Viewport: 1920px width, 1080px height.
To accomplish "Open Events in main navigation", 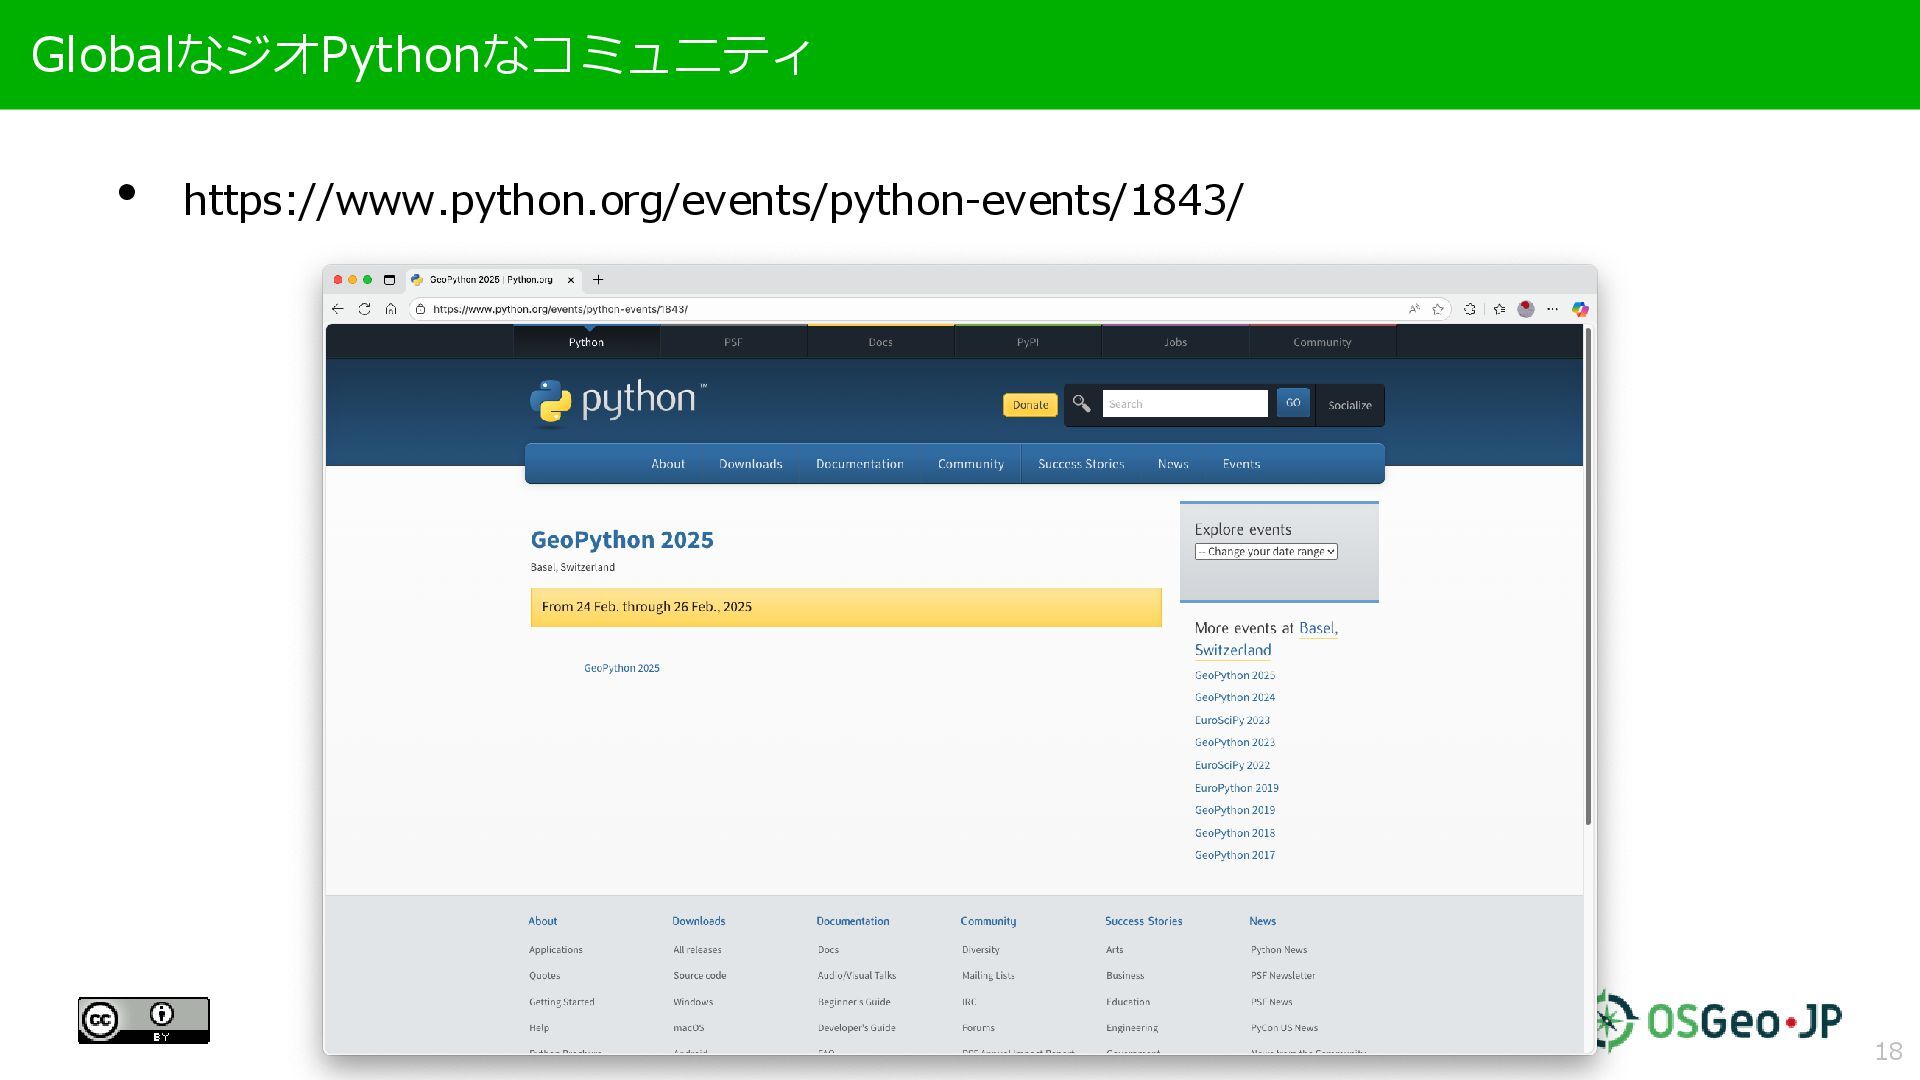I will (x=1241, y=464).
